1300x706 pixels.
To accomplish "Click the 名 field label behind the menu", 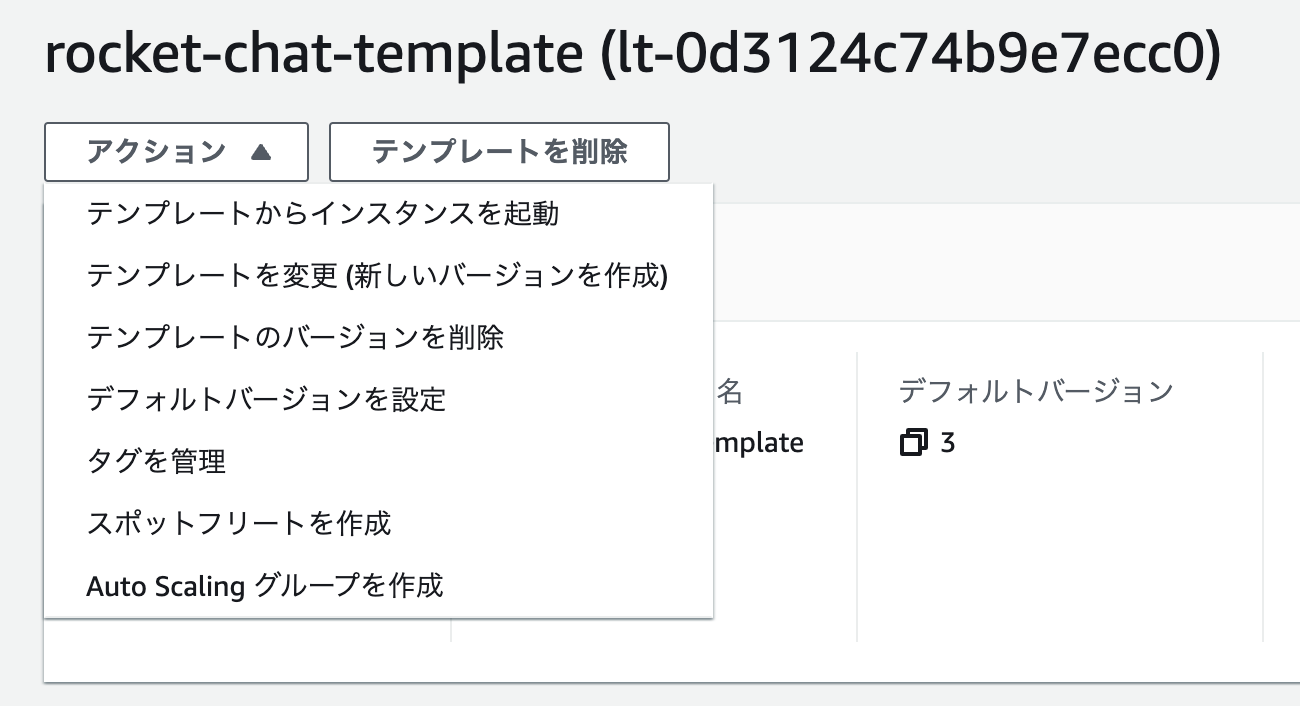I will click(x=729, y=391).
